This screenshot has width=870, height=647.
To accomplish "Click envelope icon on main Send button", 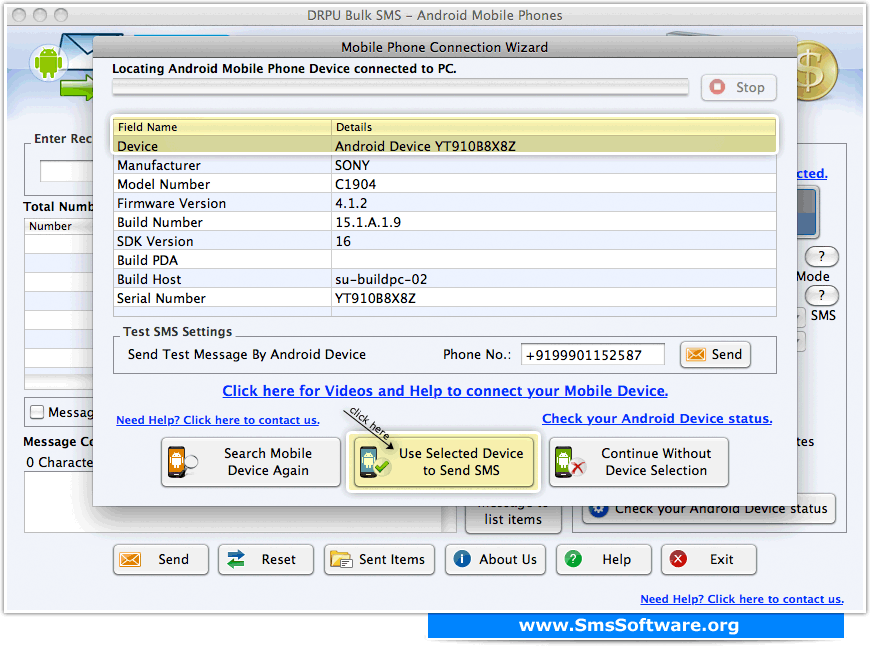I will click(130, 559).
